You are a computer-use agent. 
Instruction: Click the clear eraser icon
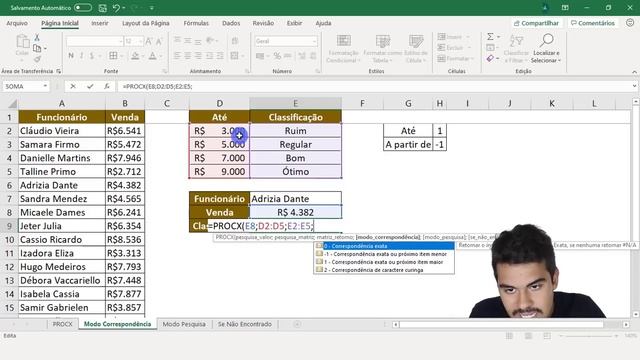(490, 59)
